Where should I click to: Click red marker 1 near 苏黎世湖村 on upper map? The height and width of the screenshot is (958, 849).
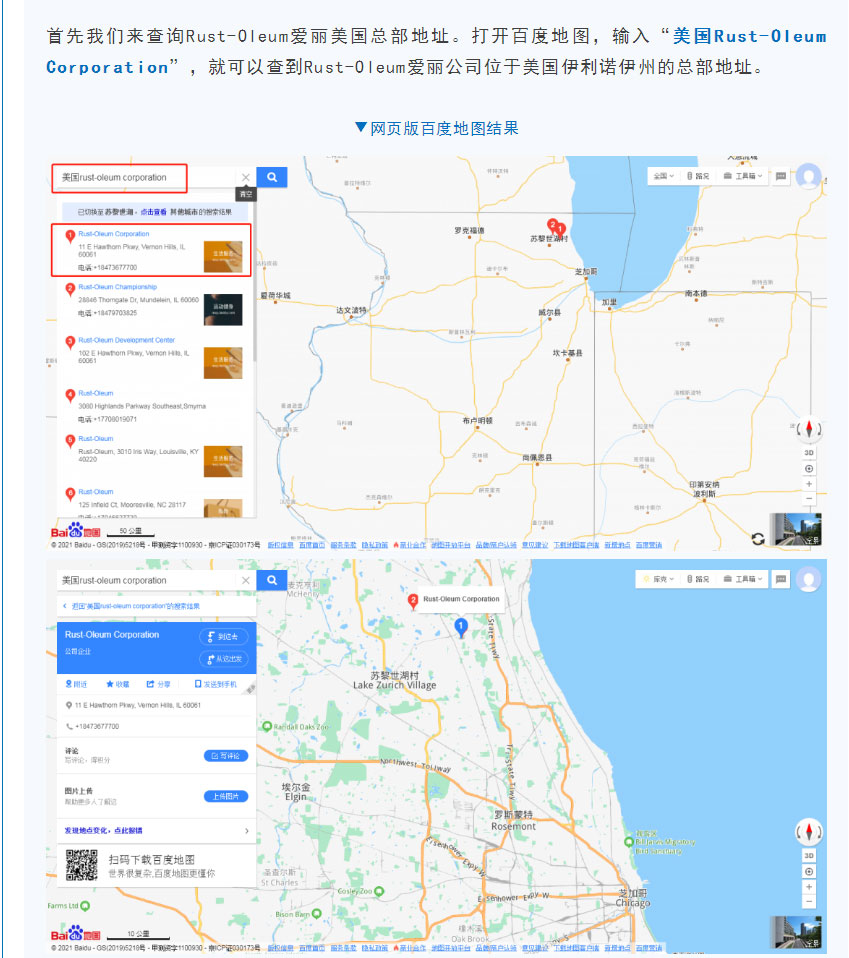tap(561, 230)
